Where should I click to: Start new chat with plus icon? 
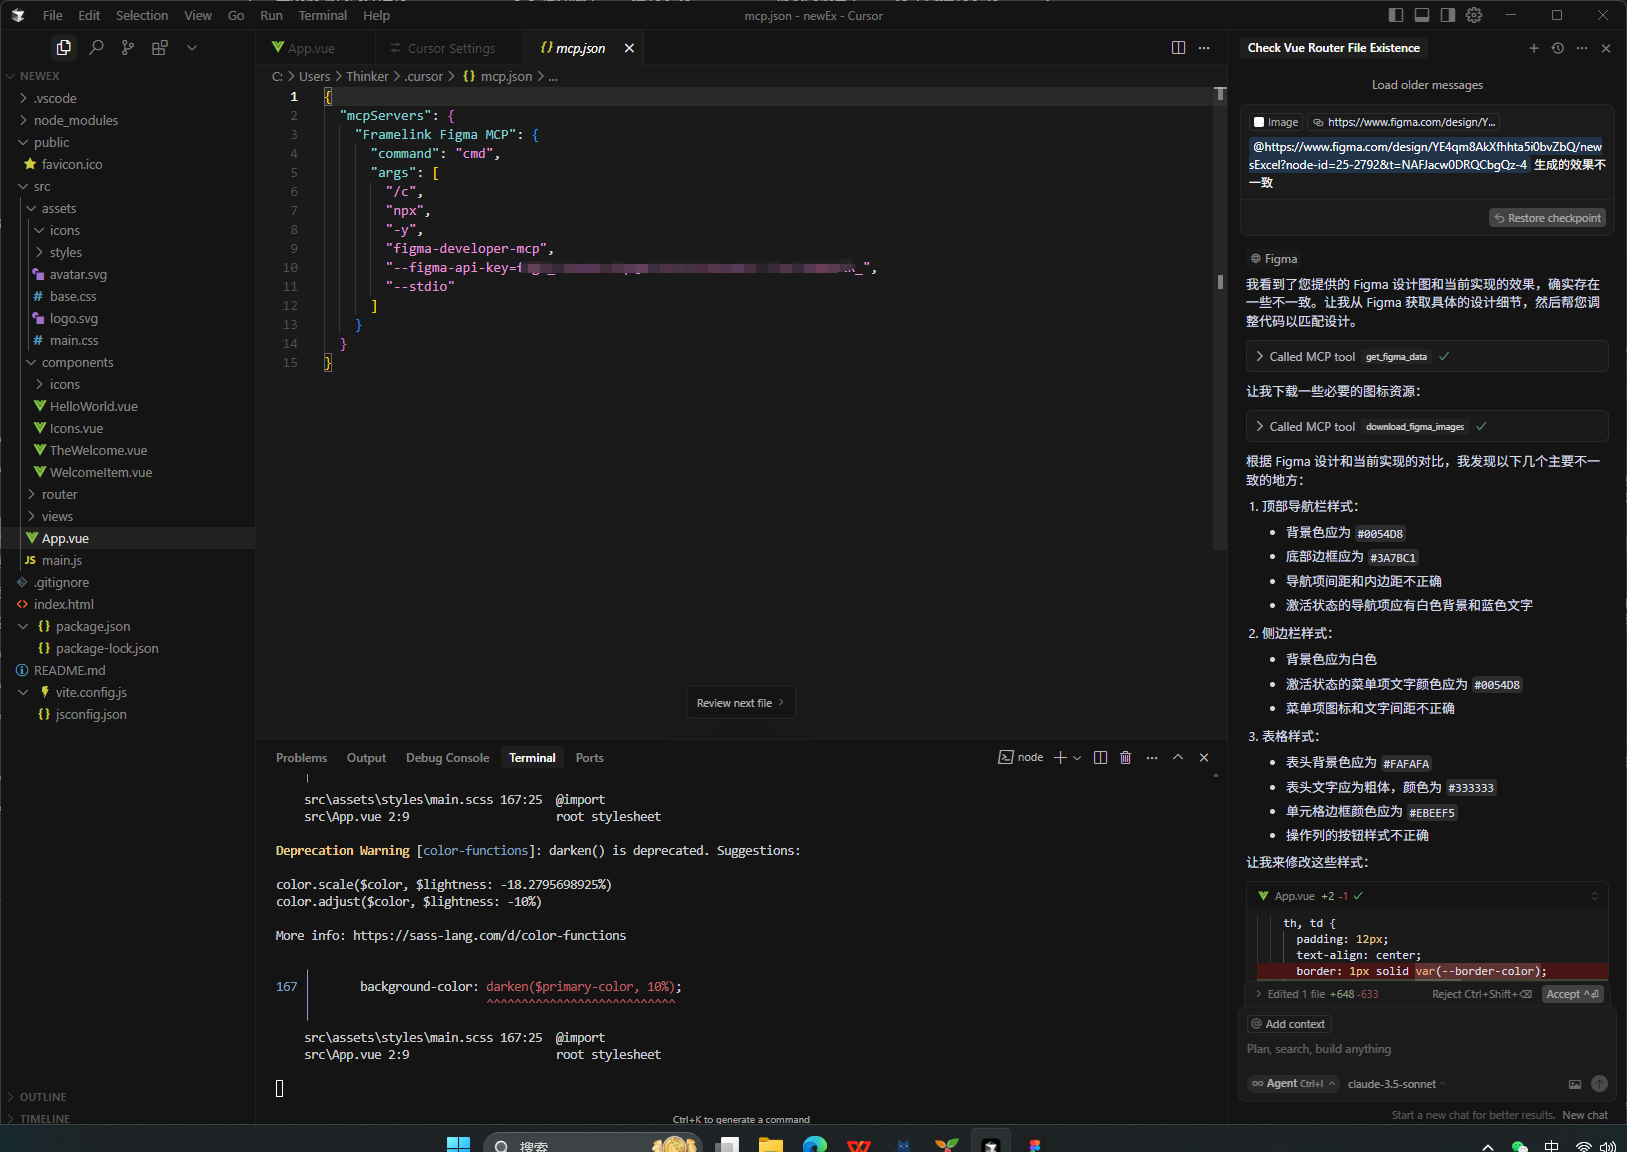(x=1534, y=48)
